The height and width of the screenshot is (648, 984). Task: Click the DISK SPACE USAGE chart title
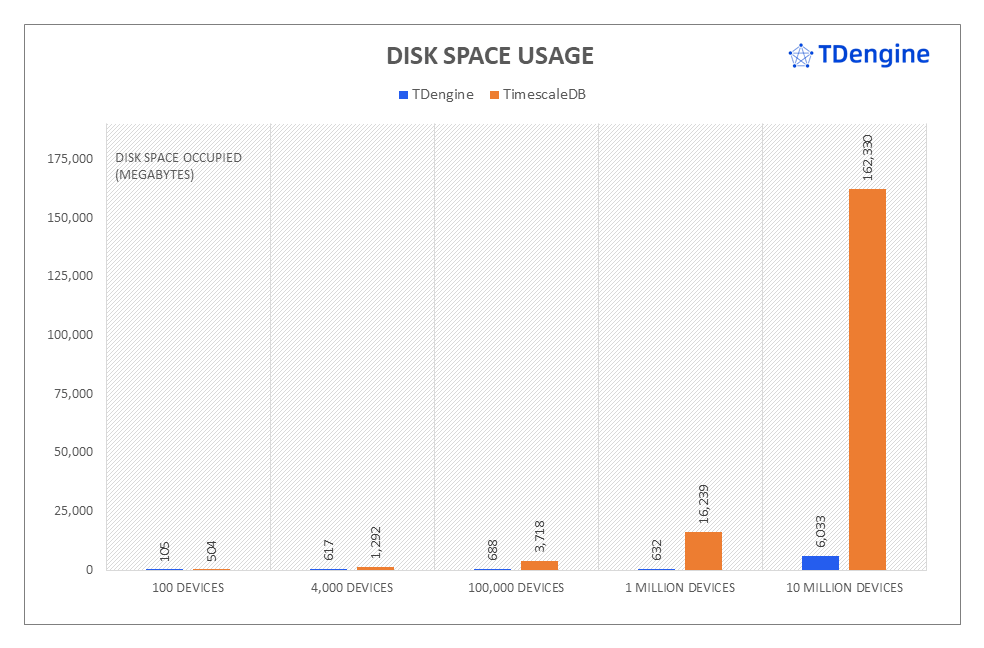tap(490, 56)
